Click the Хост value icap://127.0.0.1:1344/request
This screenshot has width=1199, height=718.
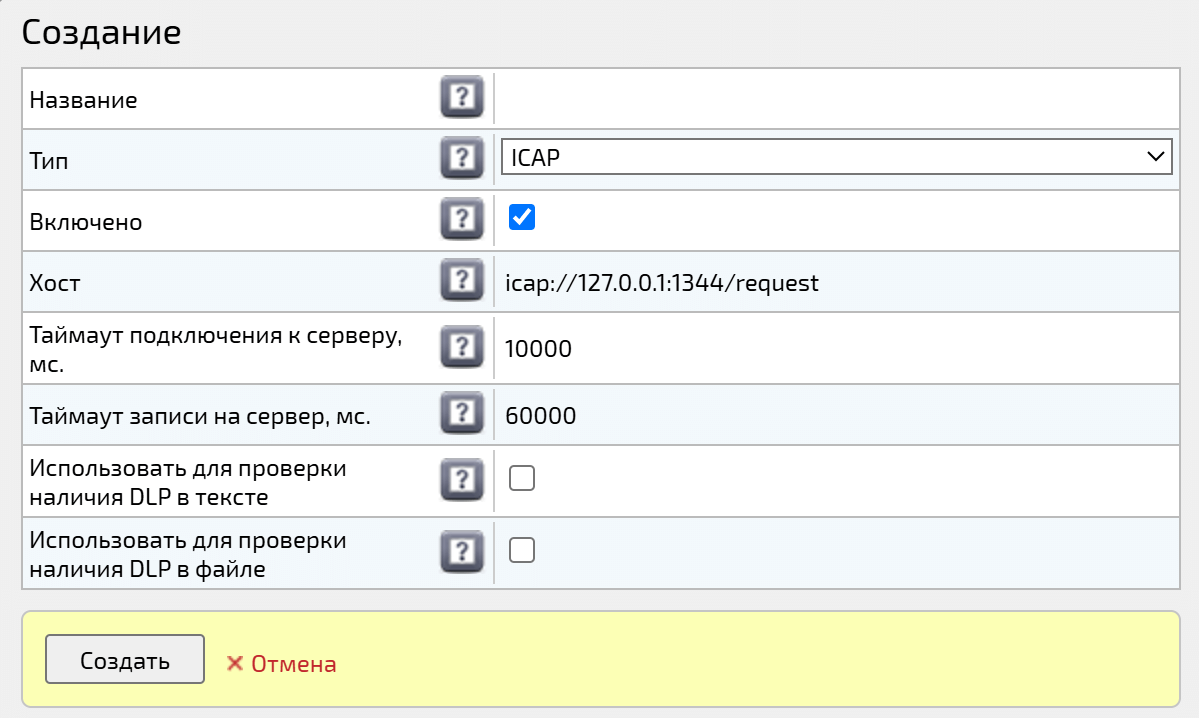pyautogui.click(x=662, y=282)
